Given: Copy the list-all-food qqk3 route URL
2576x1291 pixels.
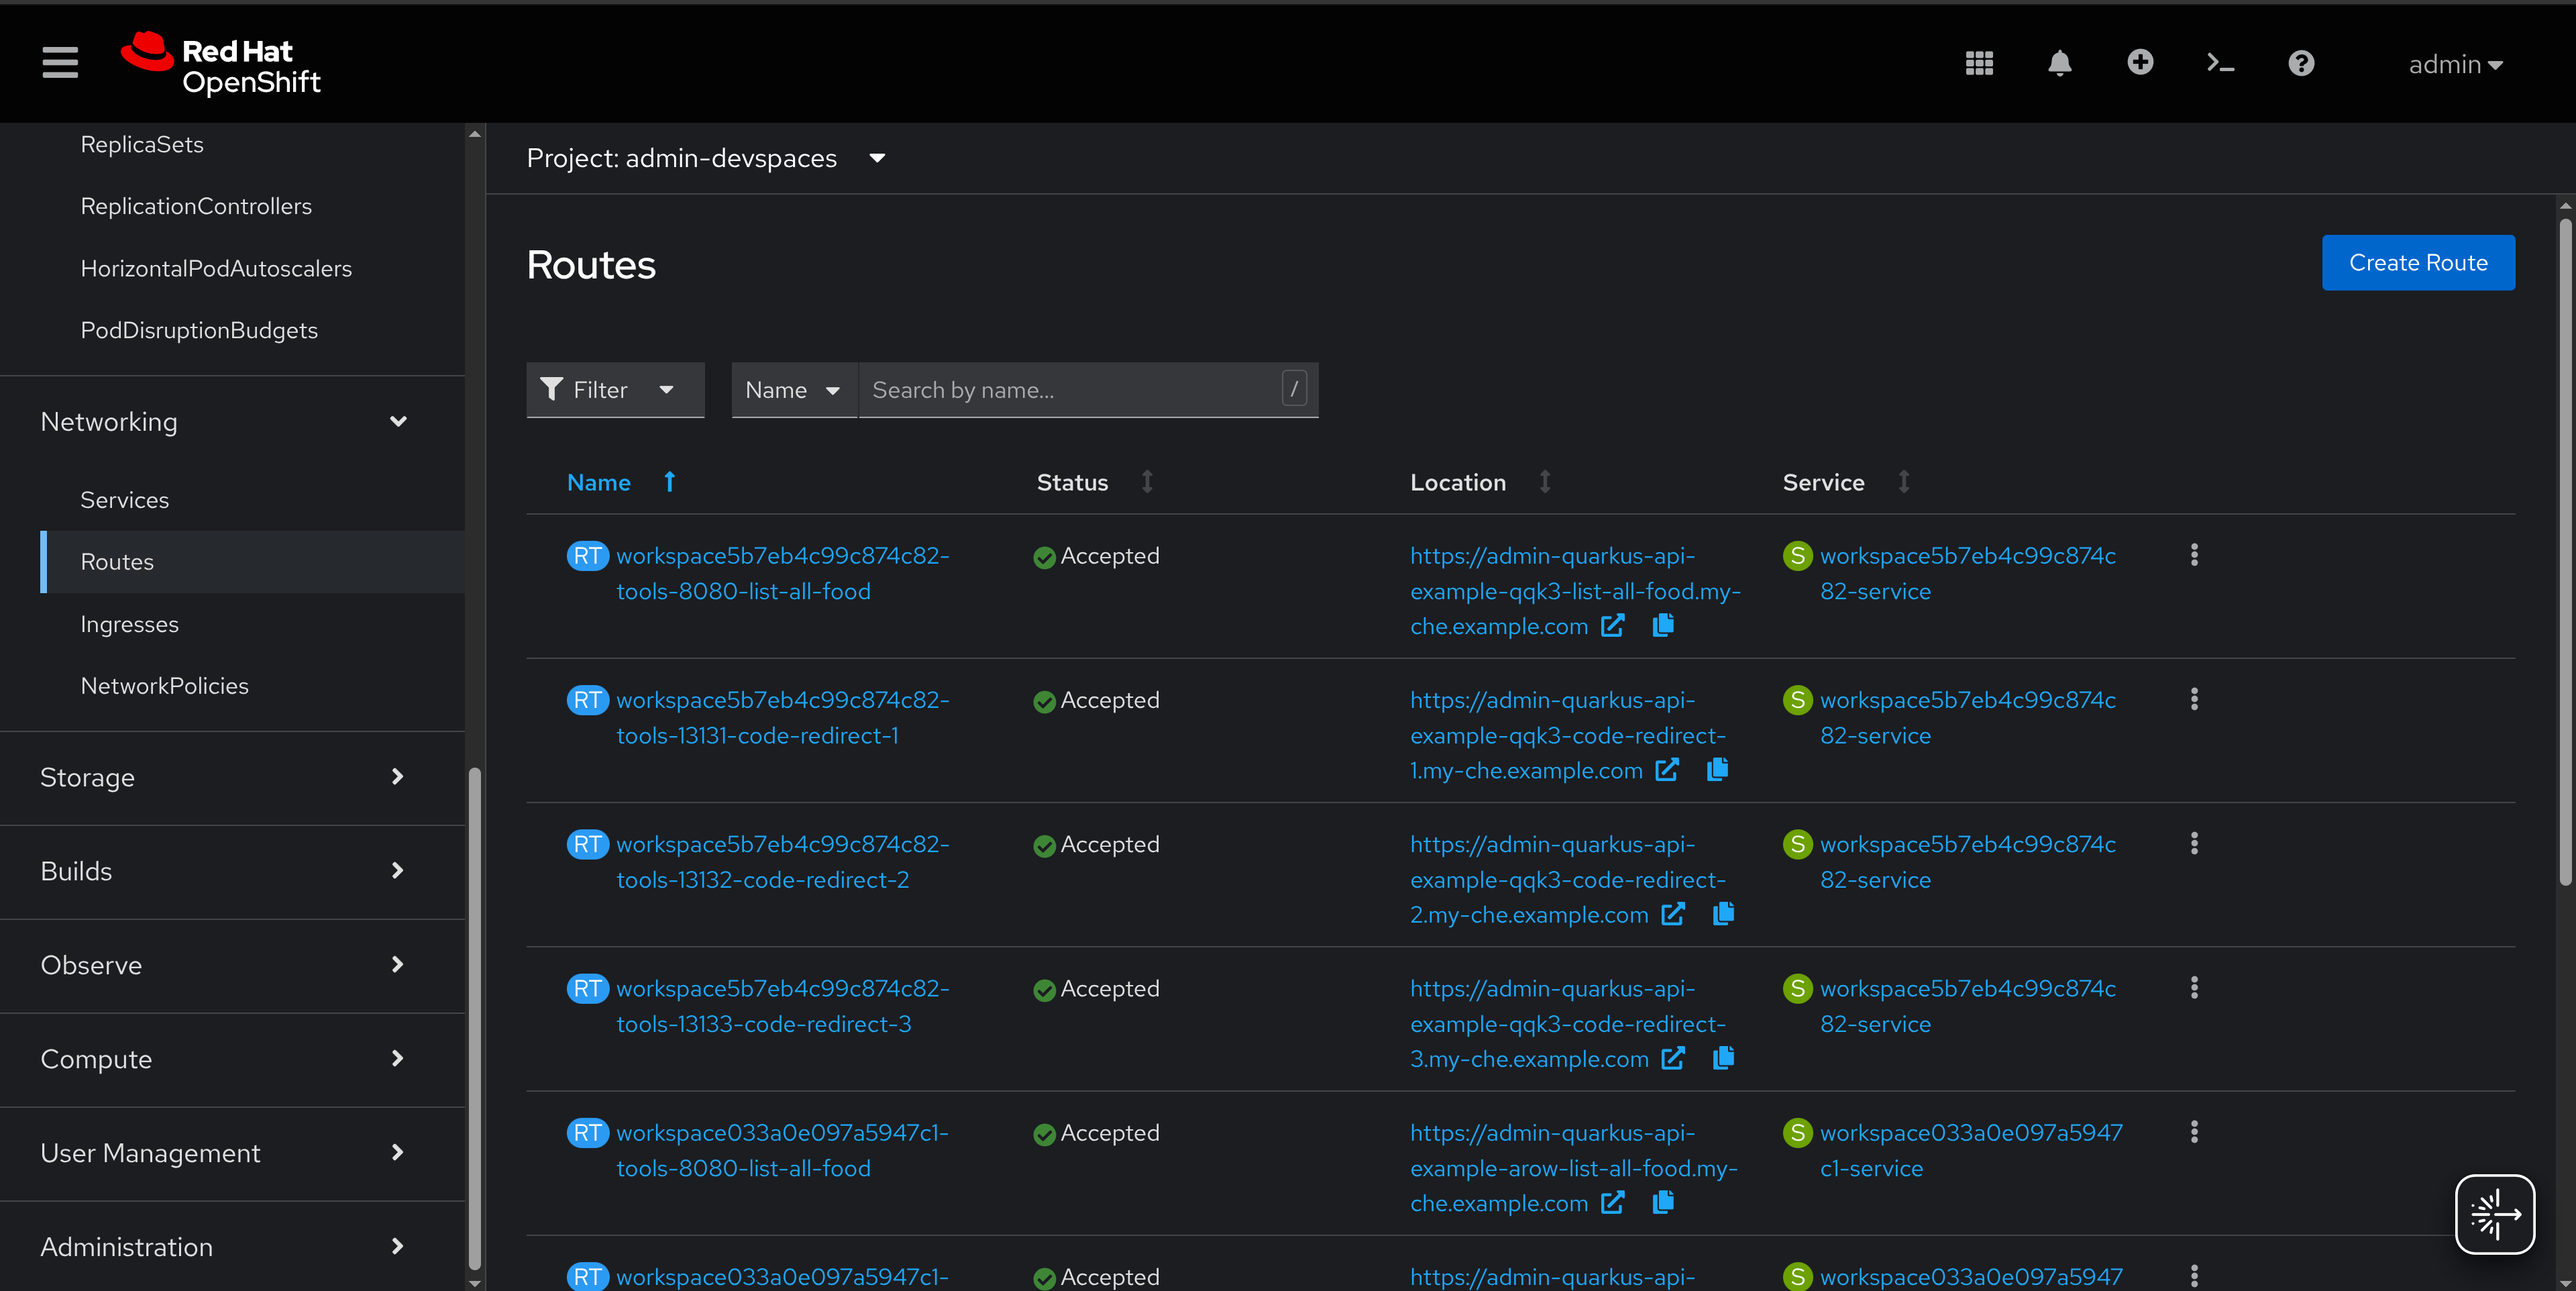Looking at the screenshot, I should tap(1663, 625).
